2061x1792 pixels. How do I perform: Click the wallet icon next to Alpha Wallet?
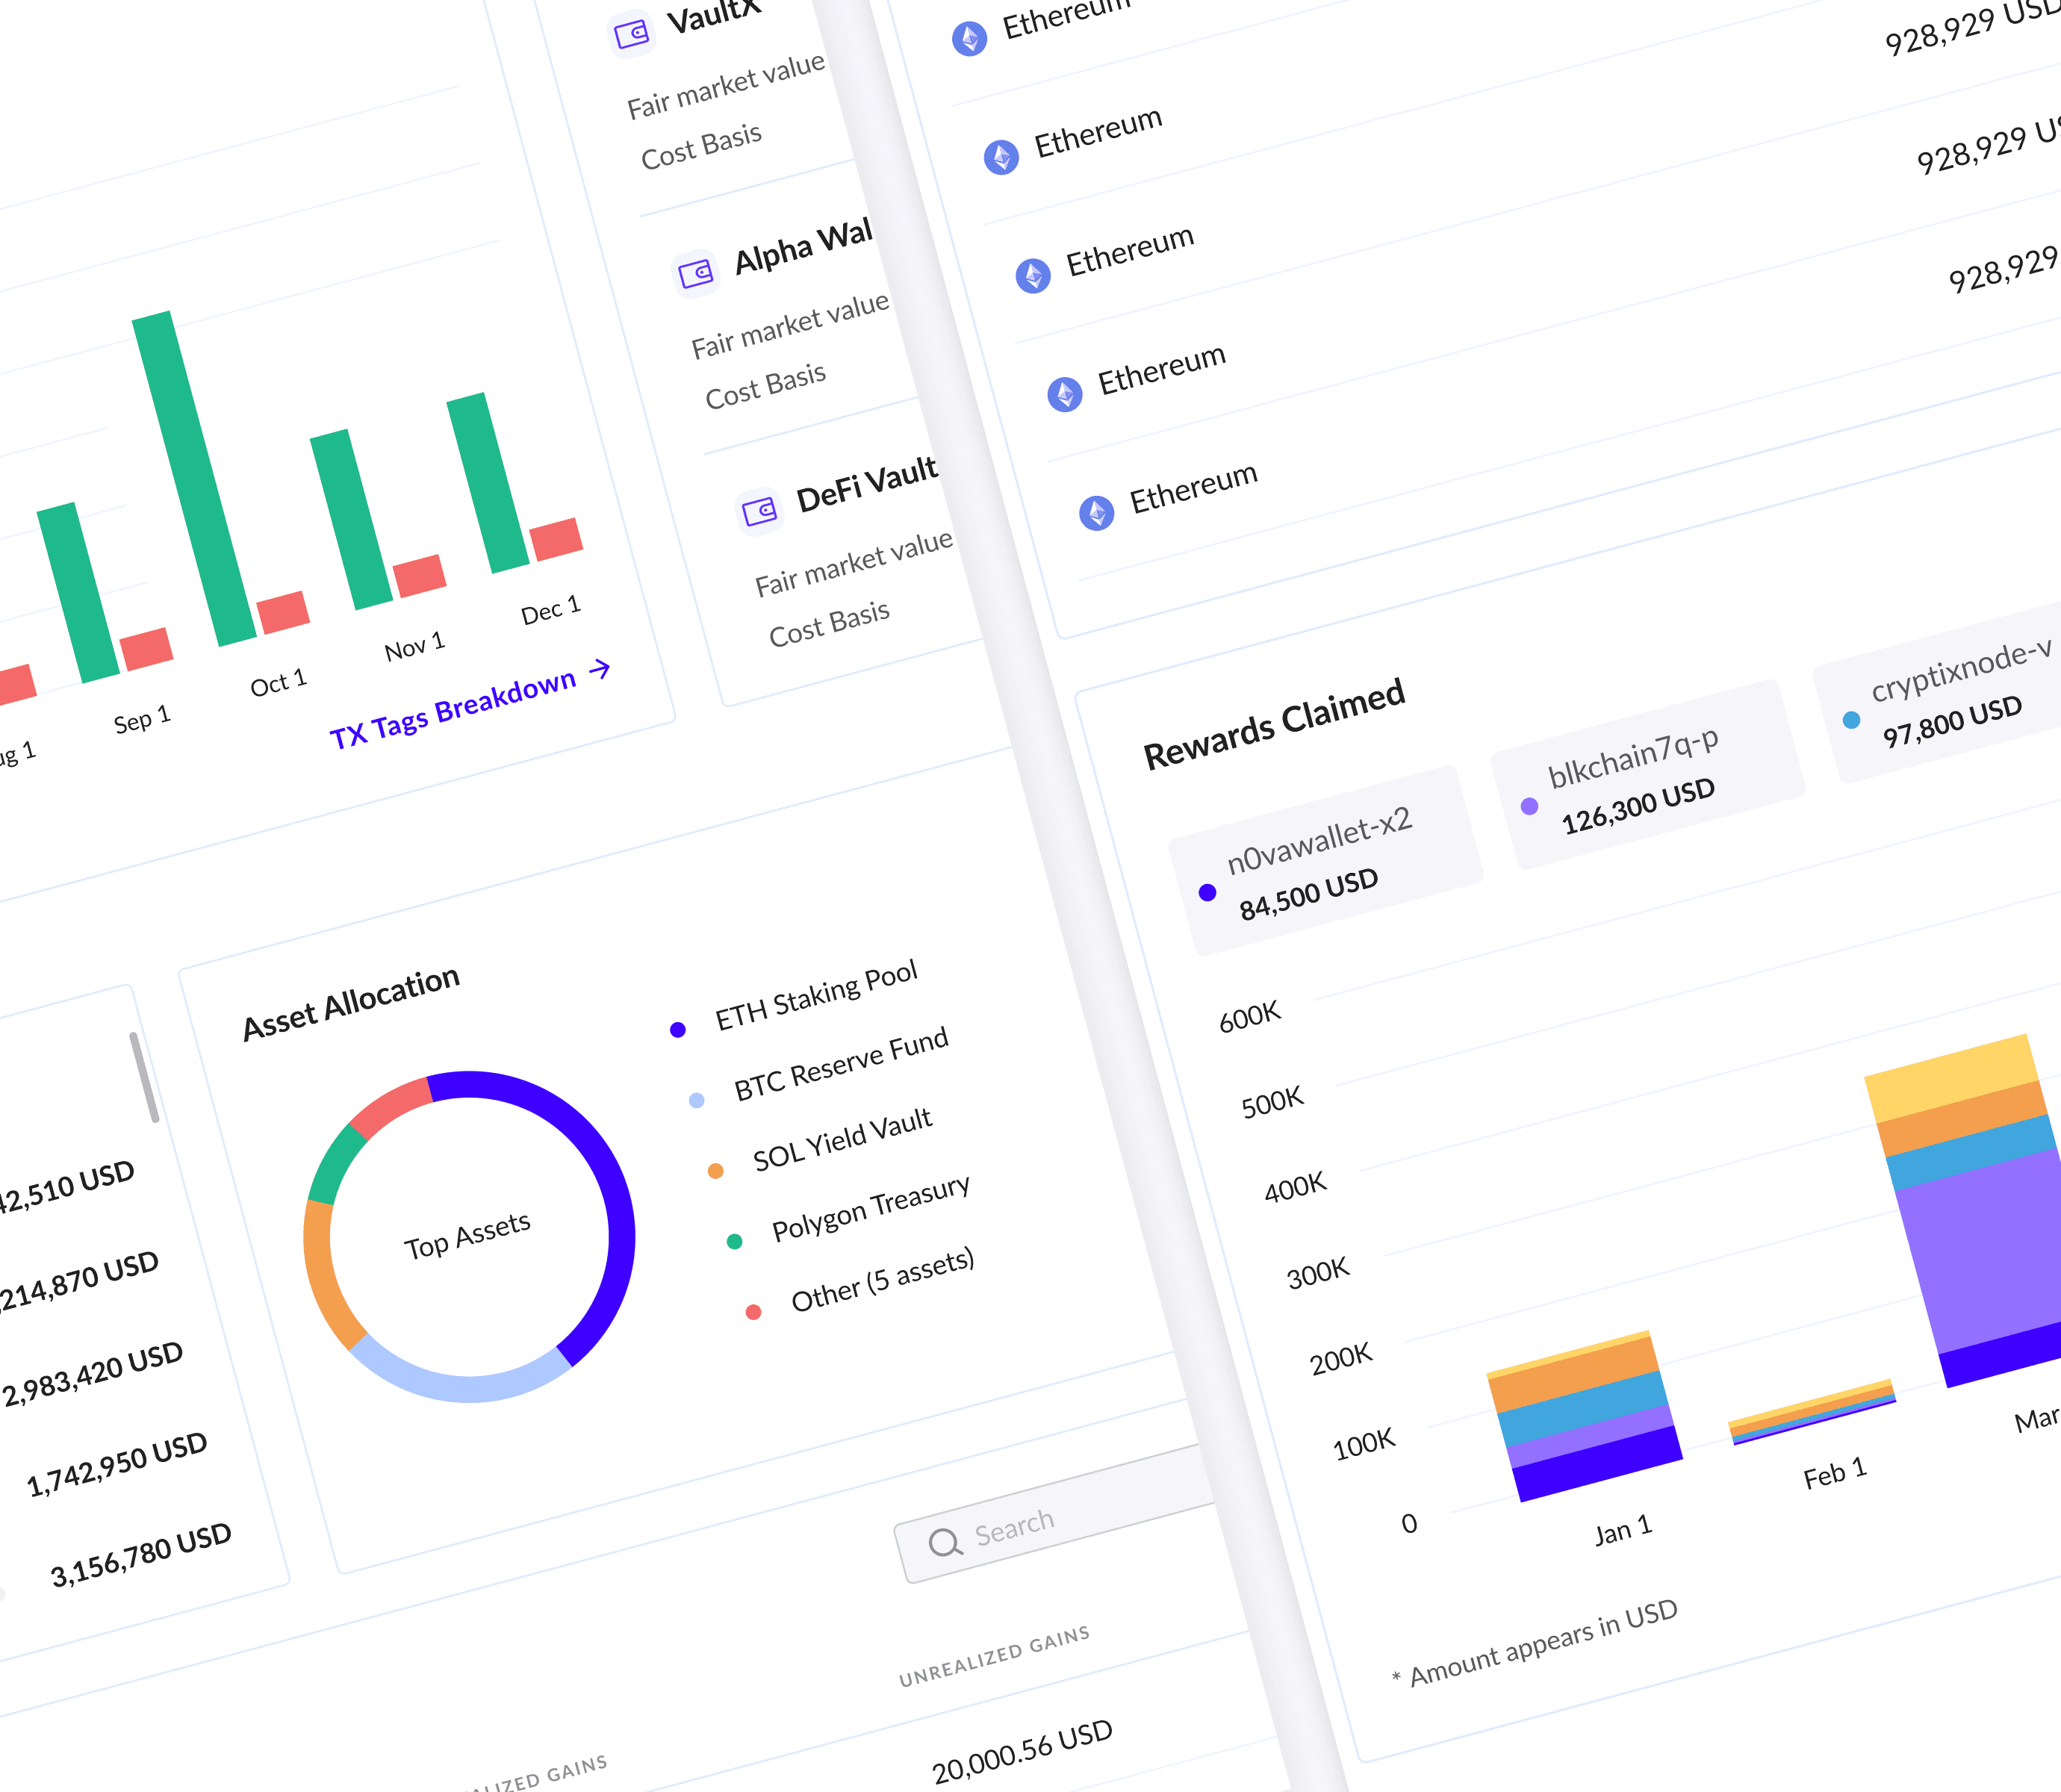click(x=695, y=273)
